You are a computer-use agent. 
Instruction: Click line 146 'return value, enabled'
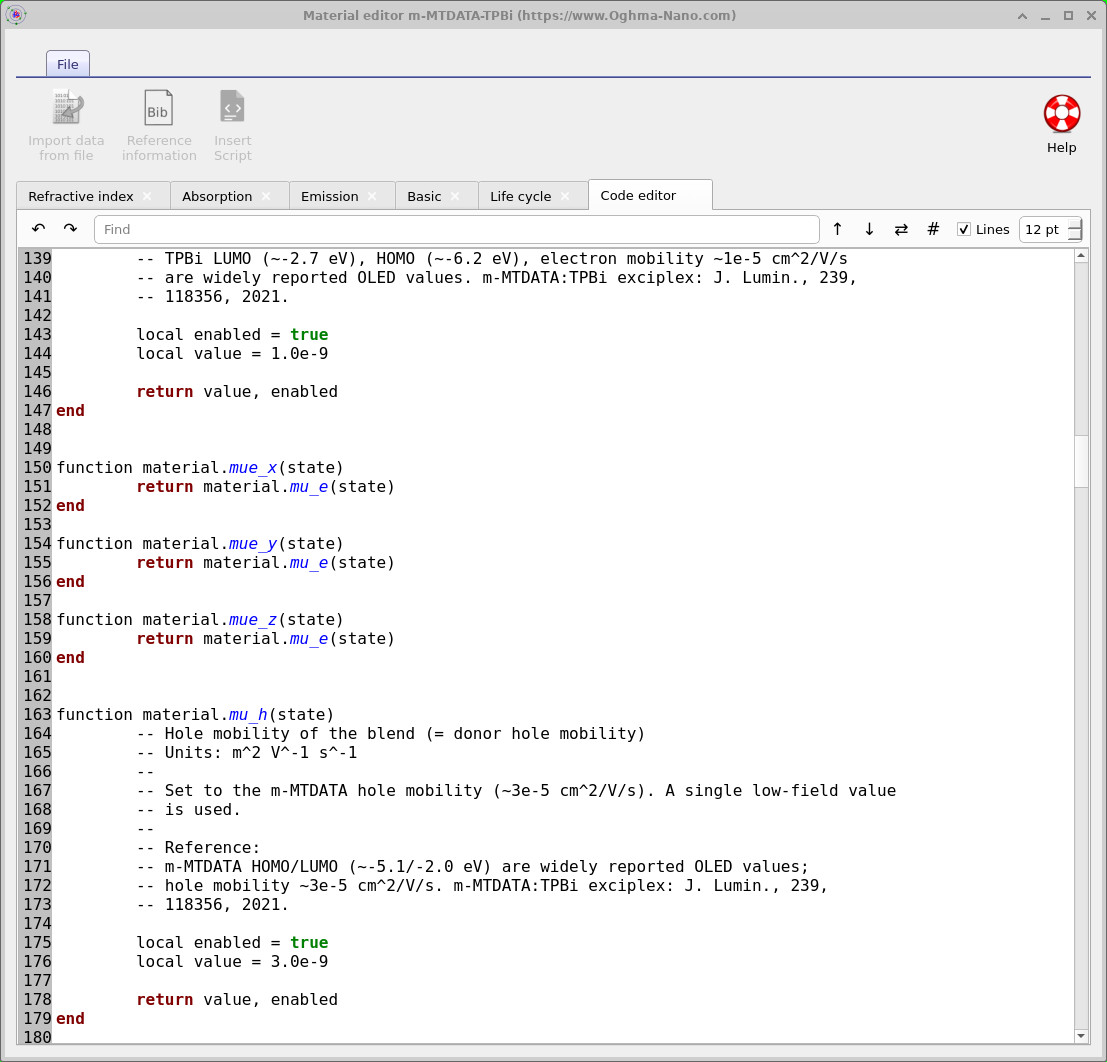pyautogui.click(x=237, y=391)
